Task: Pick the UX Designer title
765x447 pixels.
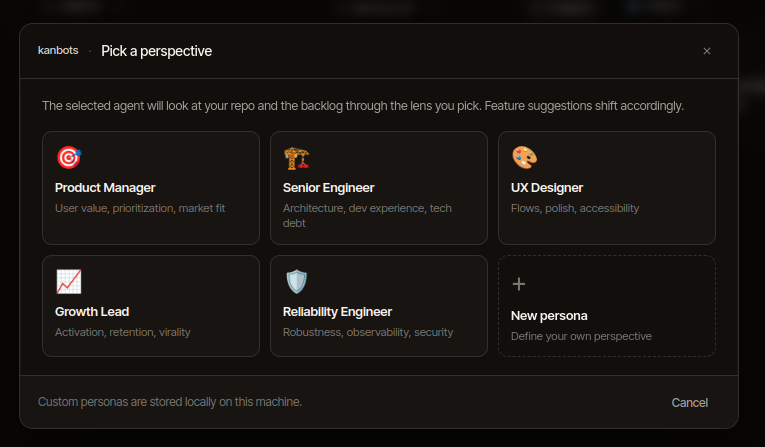Action: point(547,188)
